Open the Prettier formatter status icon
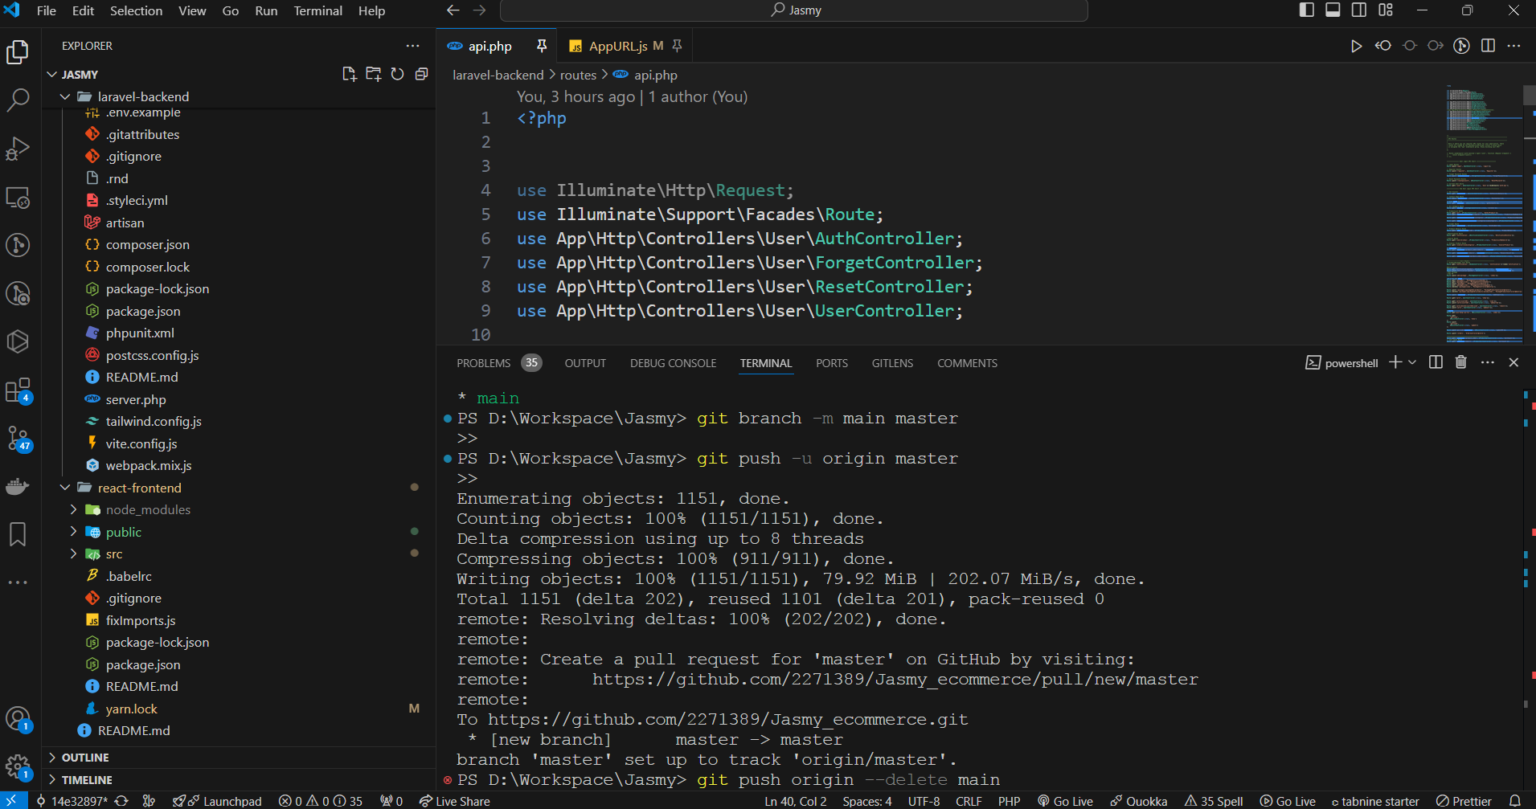 (x=1466, y=801)
